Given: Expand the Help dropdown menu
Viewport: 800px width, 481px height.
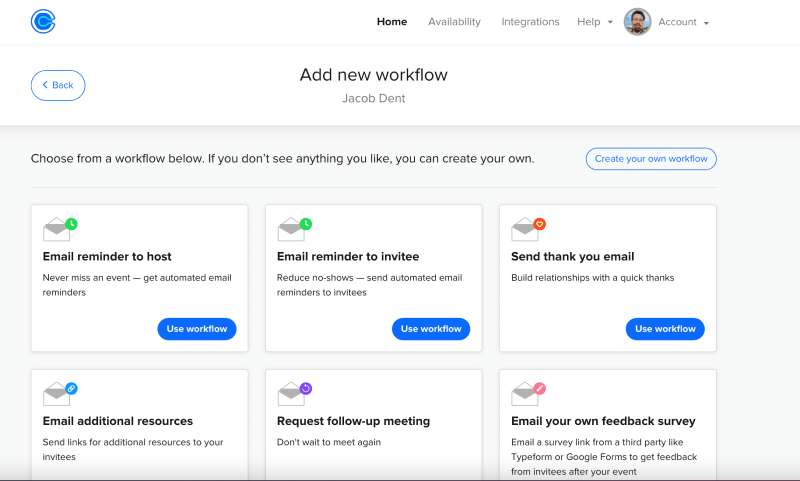Looking at the screenshot, I should click(x=594, y=22).
